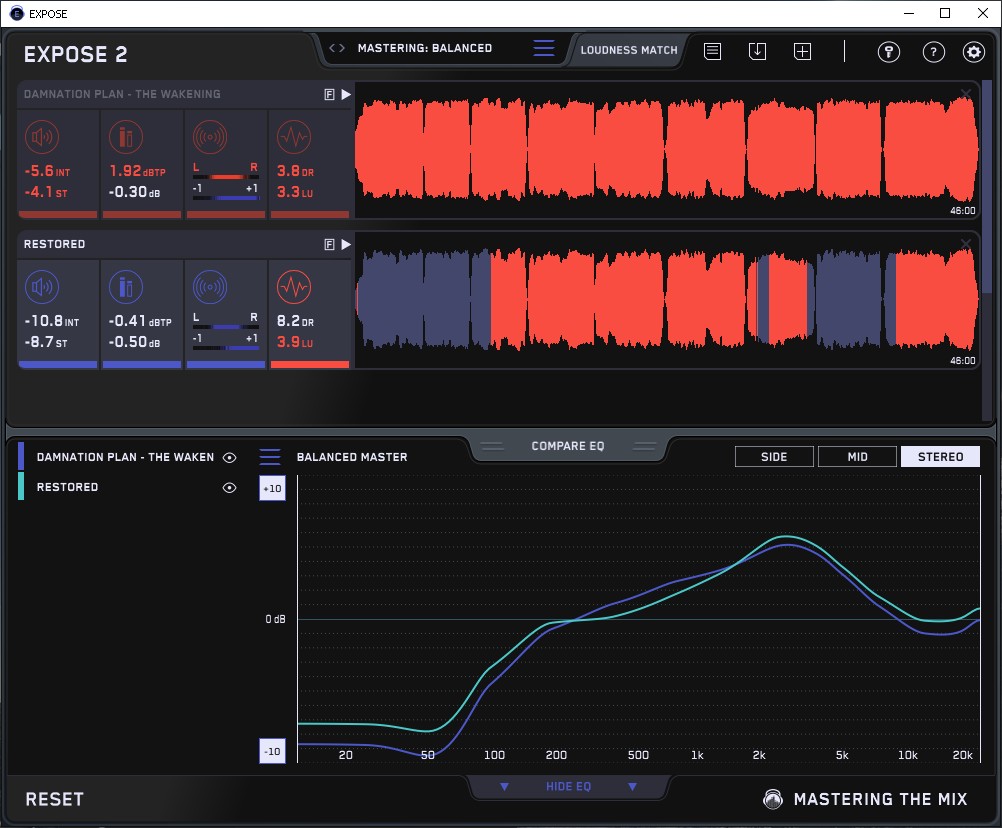Collapse the EQ panel with Hide EQ
1002x828 pixels.
click(x=568, y=787)
